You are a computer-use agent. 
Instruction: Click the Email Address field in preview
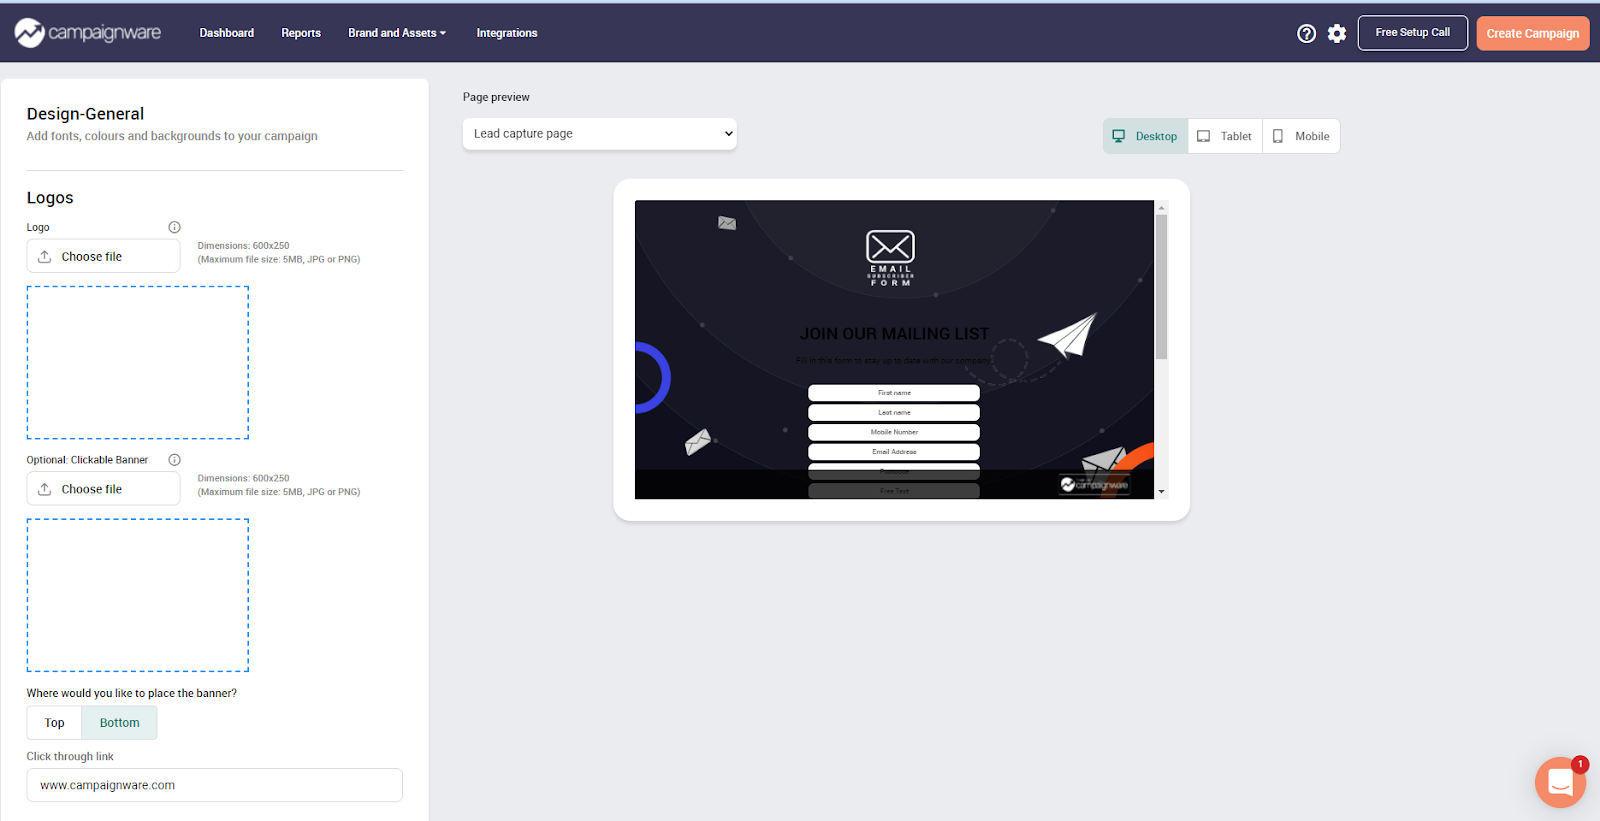(x=894, y=452)
